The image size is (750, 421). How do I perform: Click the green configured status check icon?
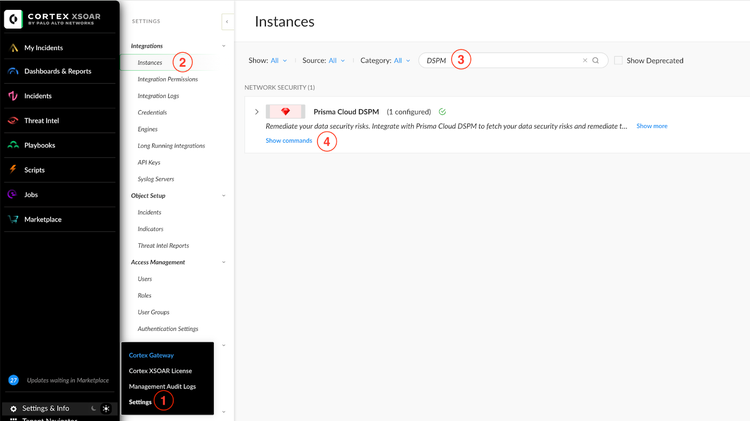[442, 111]
